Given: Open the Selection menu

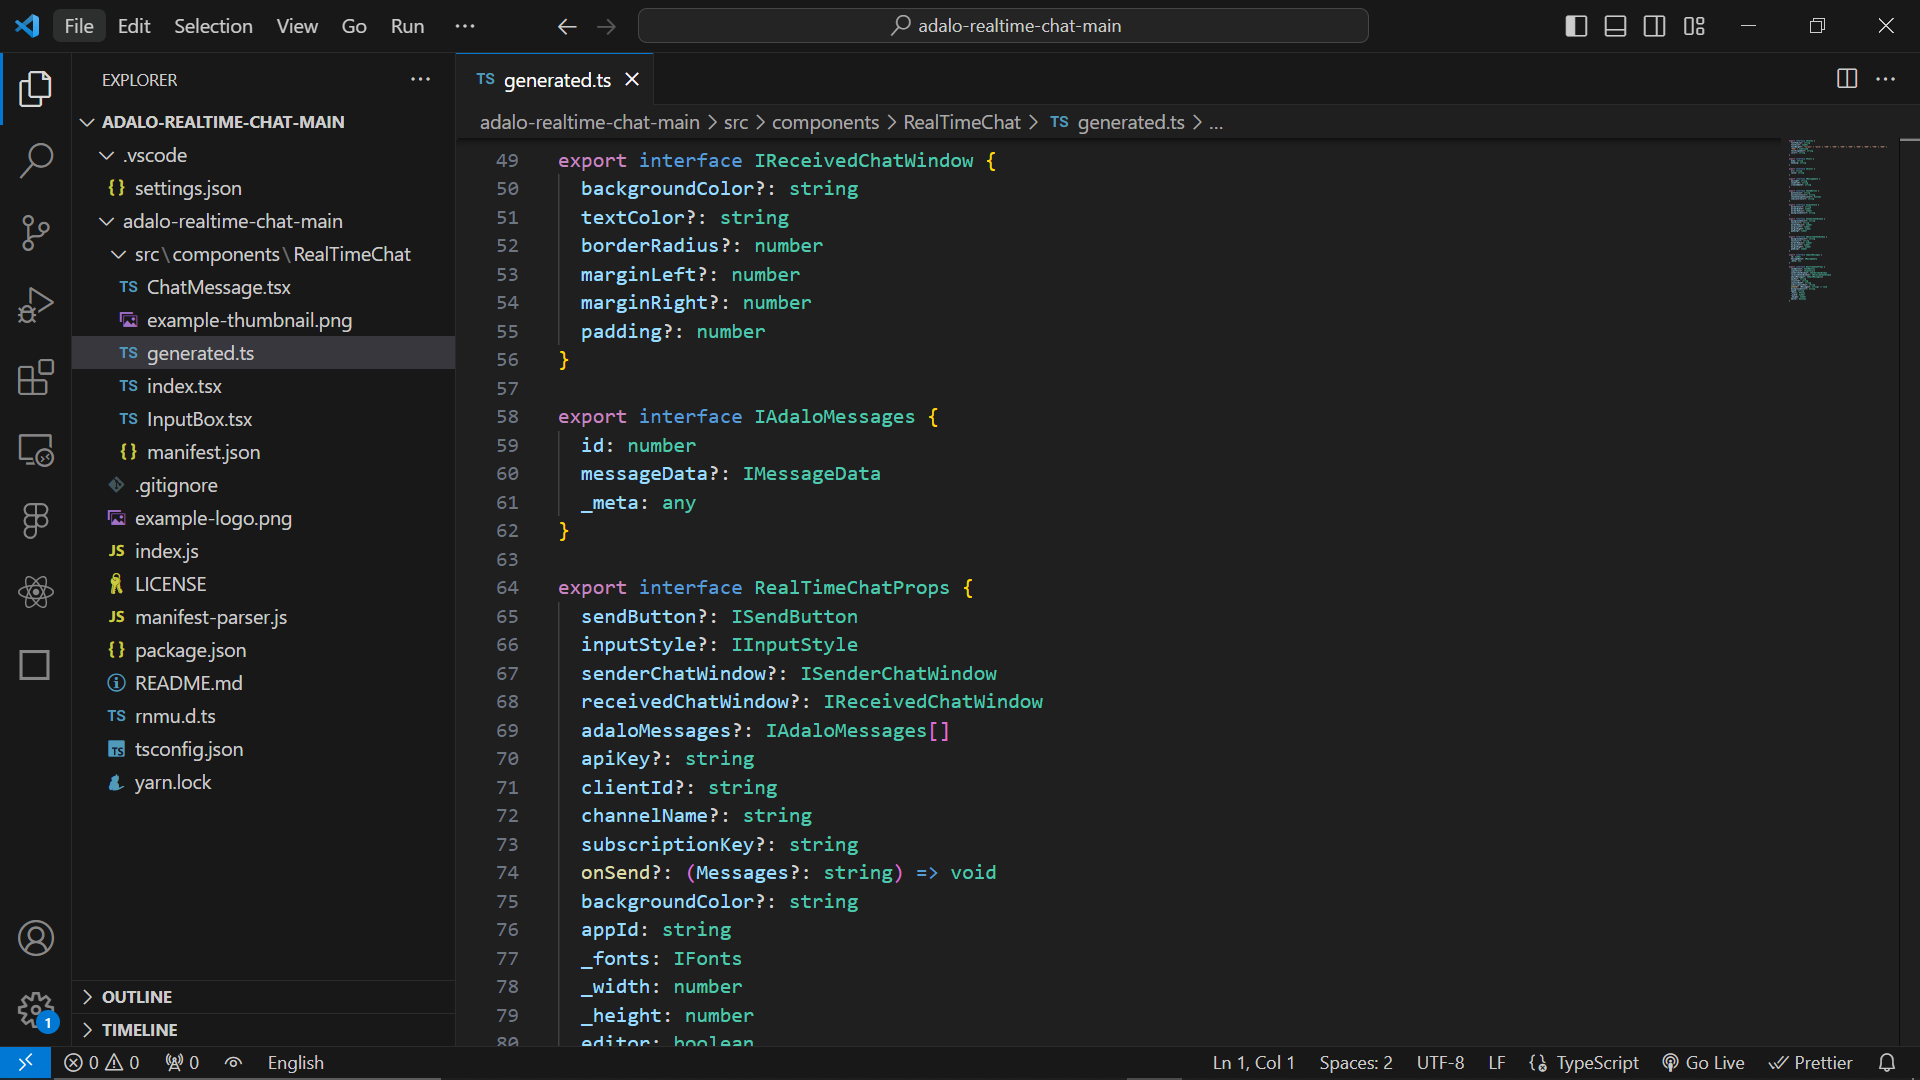Looking at the screenshot, I should (213, 26).
